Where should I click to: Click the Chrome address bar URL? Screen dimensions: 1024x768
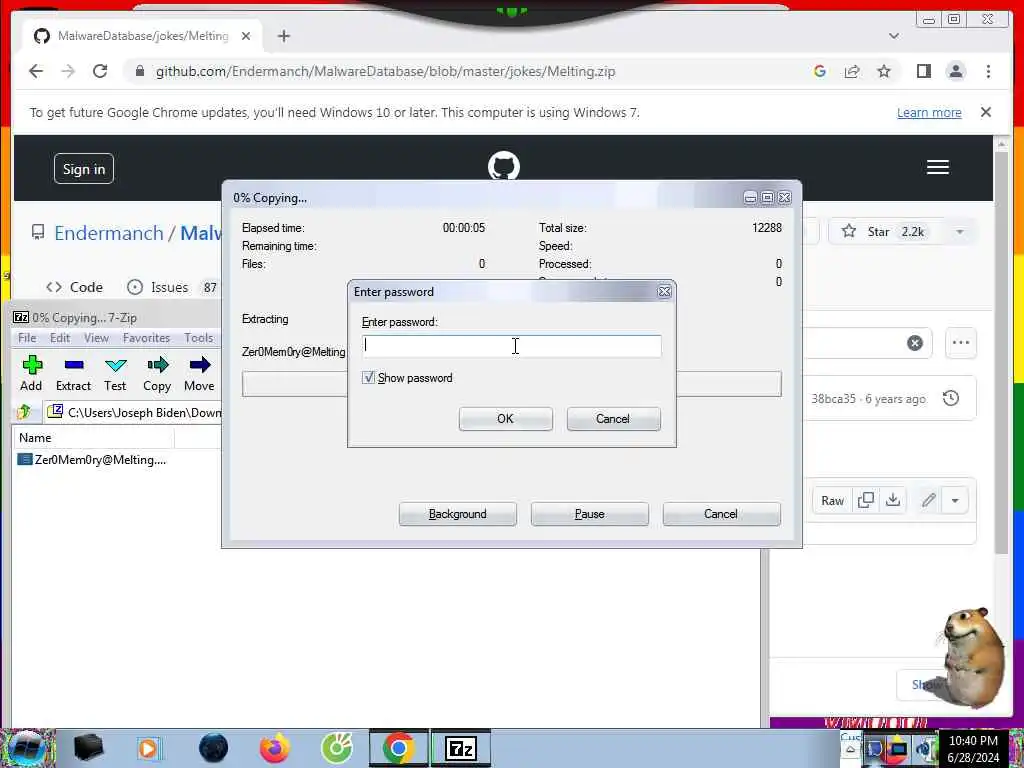coord(385,71)
